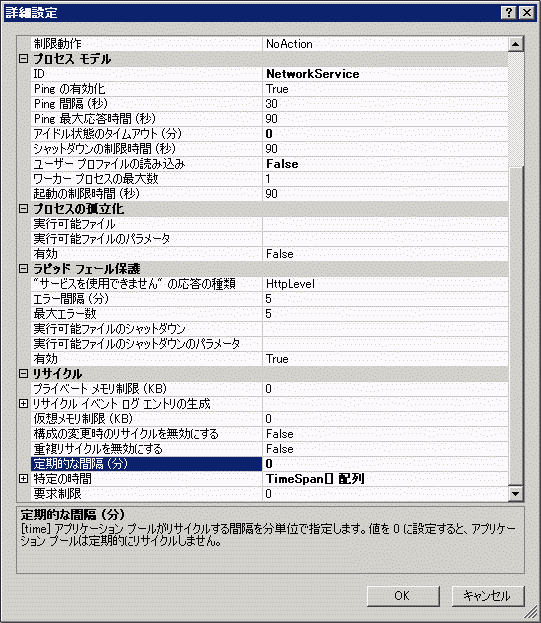Select Ping の有効化 property
Screen dimensions: 541x623
[x=147, y=89]
